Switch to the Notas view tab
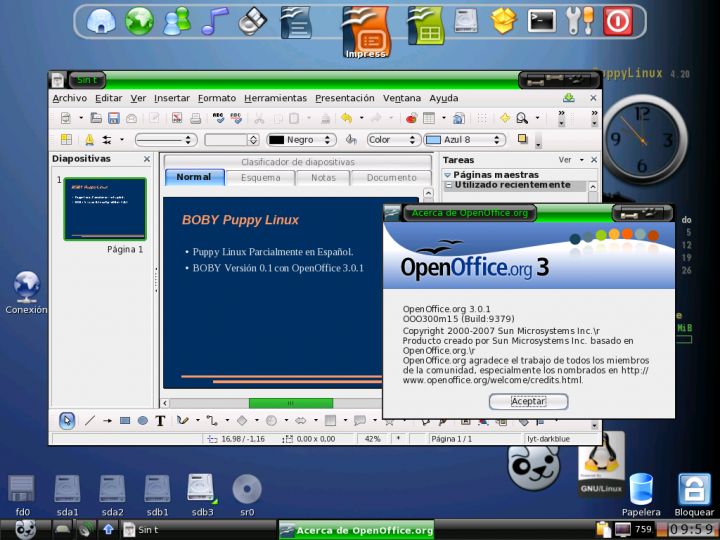 click(323, 178)
